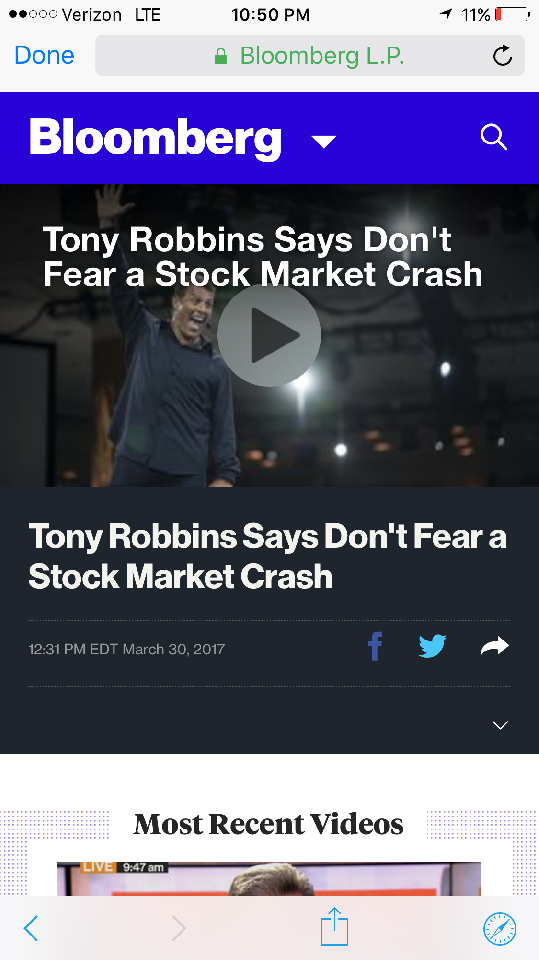
Task: Tap the Bloomberg L.P. address bar
Action: [x=309, y=56]
